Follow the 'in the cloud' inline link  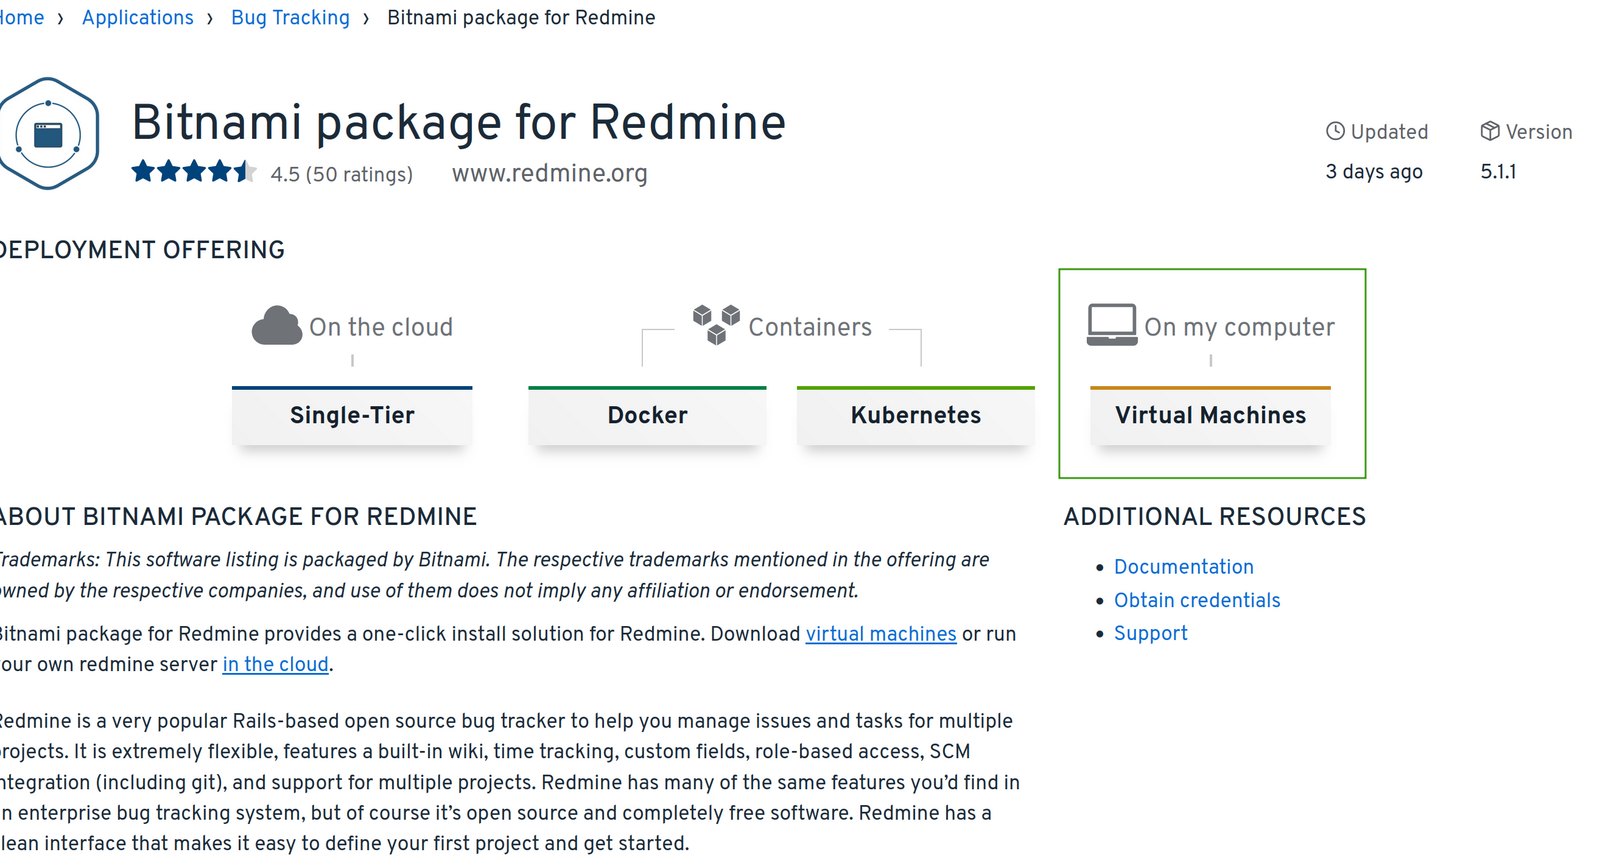point(275,664)
